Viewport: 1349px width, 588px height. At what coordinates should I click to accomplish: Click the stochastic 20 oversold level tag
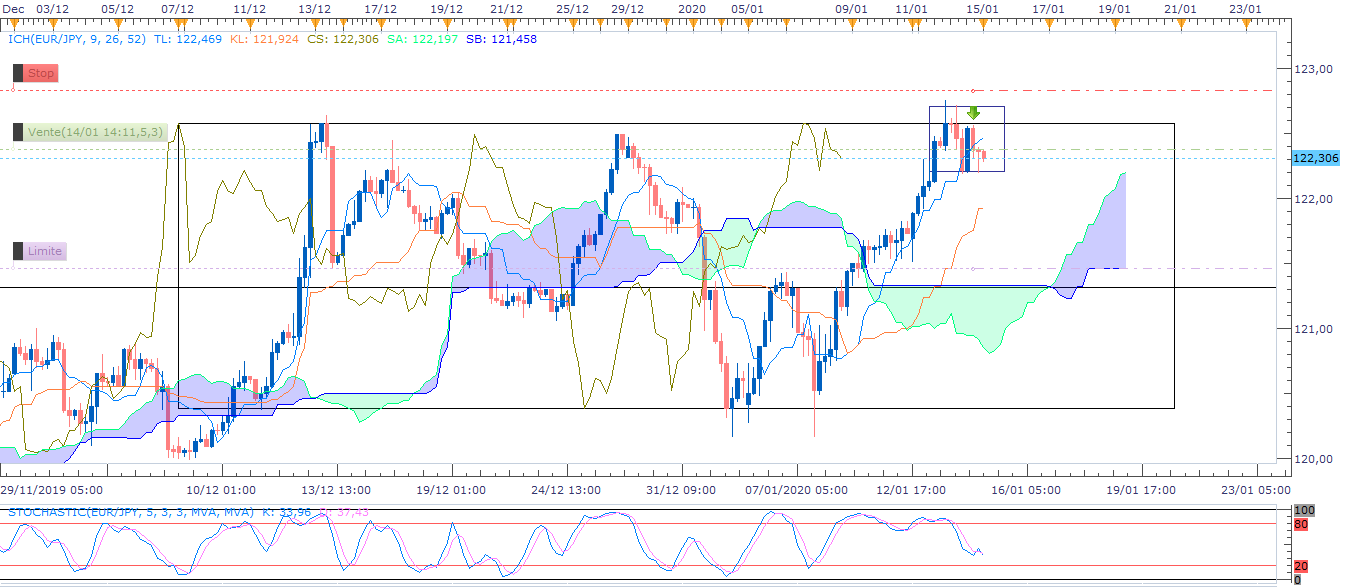point(1301,567)
